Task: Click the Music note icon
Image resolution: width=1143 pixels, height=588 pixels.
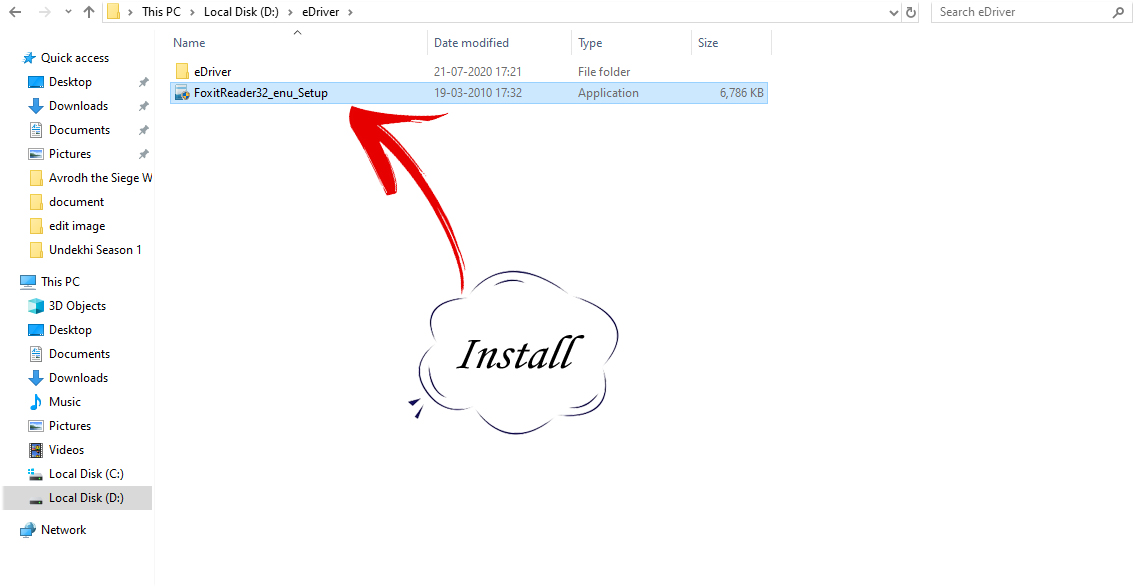Action: 36,402
